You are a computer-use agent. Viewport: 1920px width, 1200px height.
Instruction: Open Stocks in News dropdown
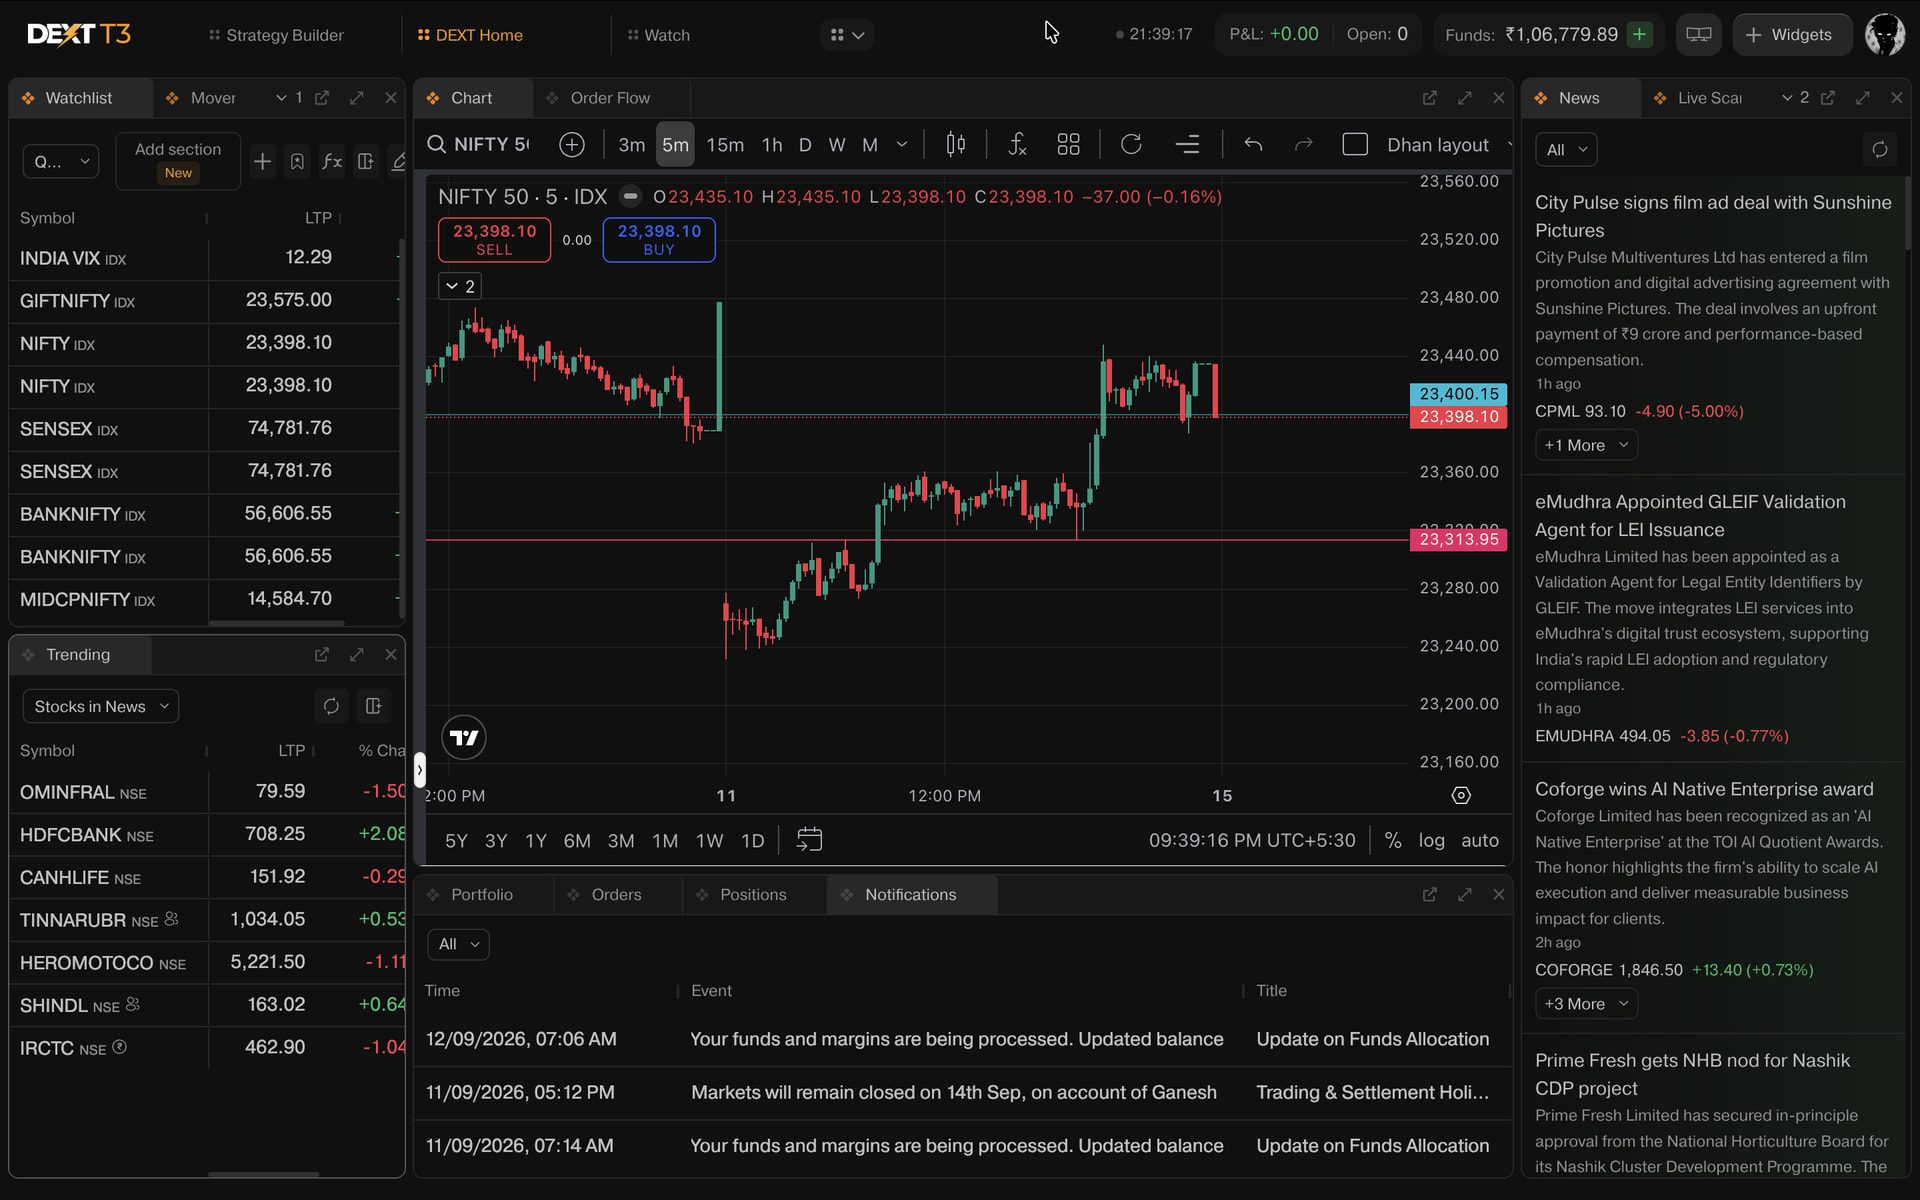tap(100, 706)
